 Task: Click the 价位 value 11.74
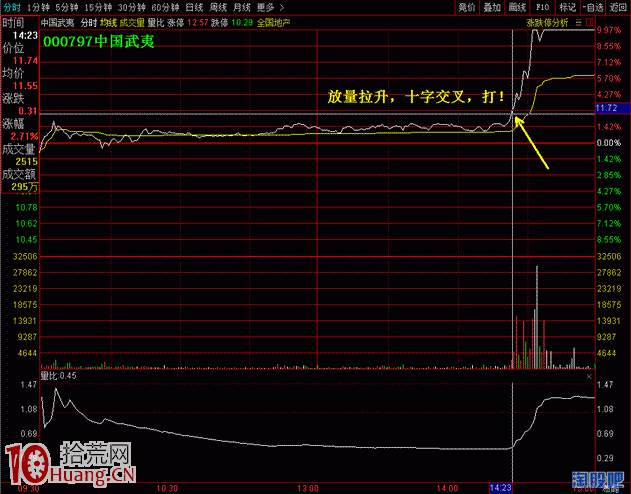click(25, 61)
